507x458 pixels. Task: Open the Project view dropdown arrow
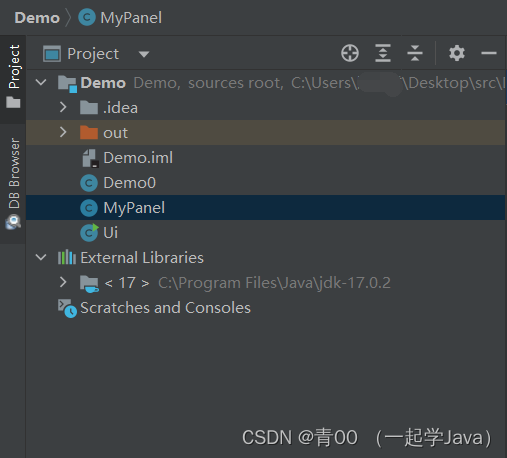(x=144, y=54)
